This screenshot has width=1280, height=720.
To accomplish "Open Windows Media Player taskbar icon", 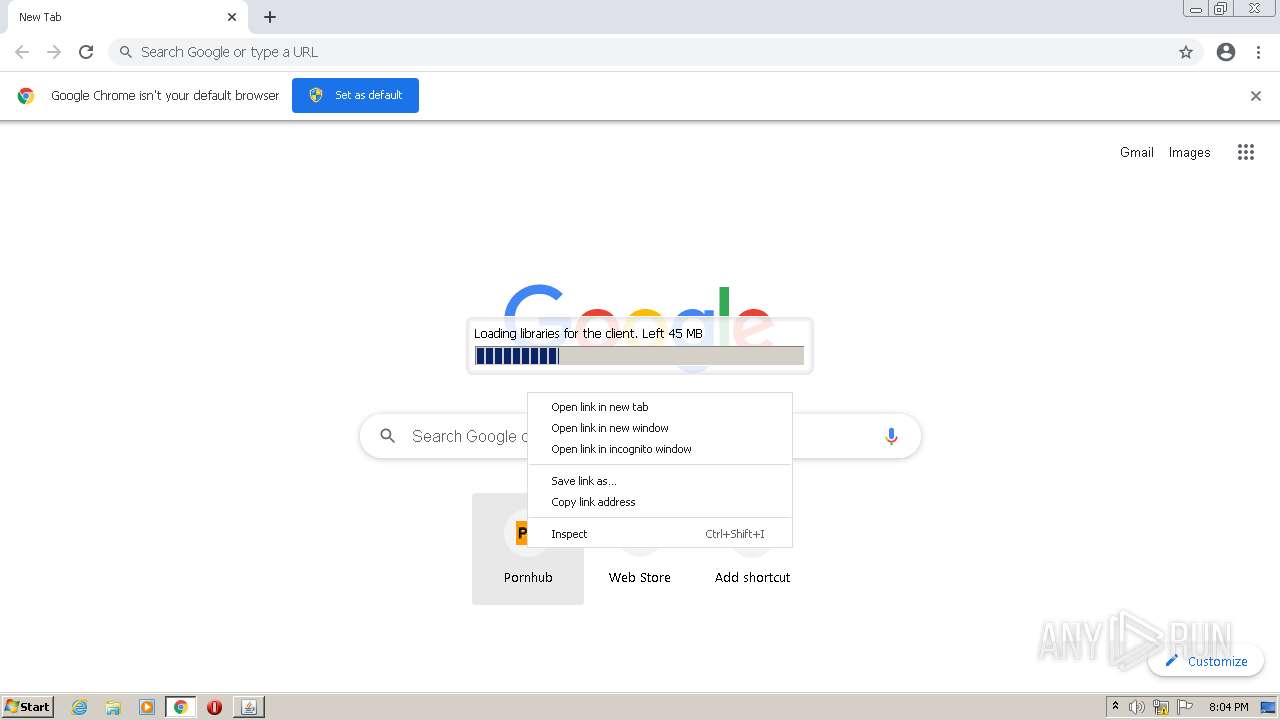I will point(147,707).
